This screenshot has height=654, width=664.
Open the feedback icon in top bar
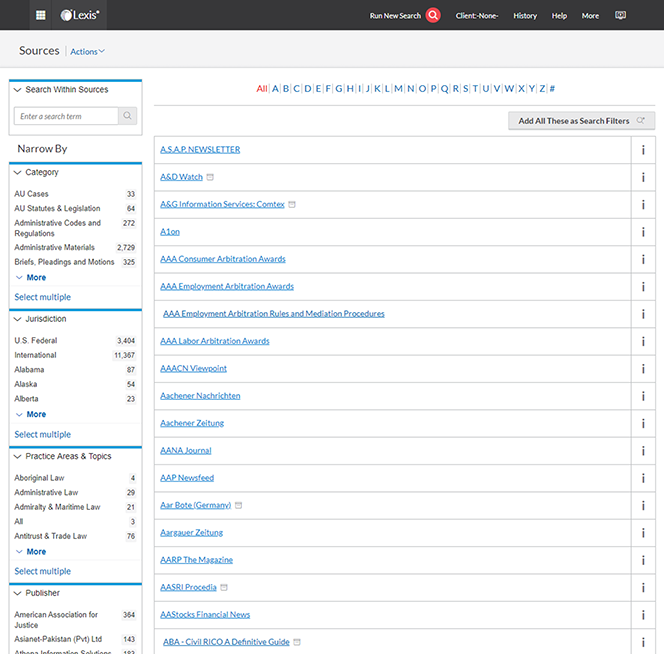[x=620, y=15]
